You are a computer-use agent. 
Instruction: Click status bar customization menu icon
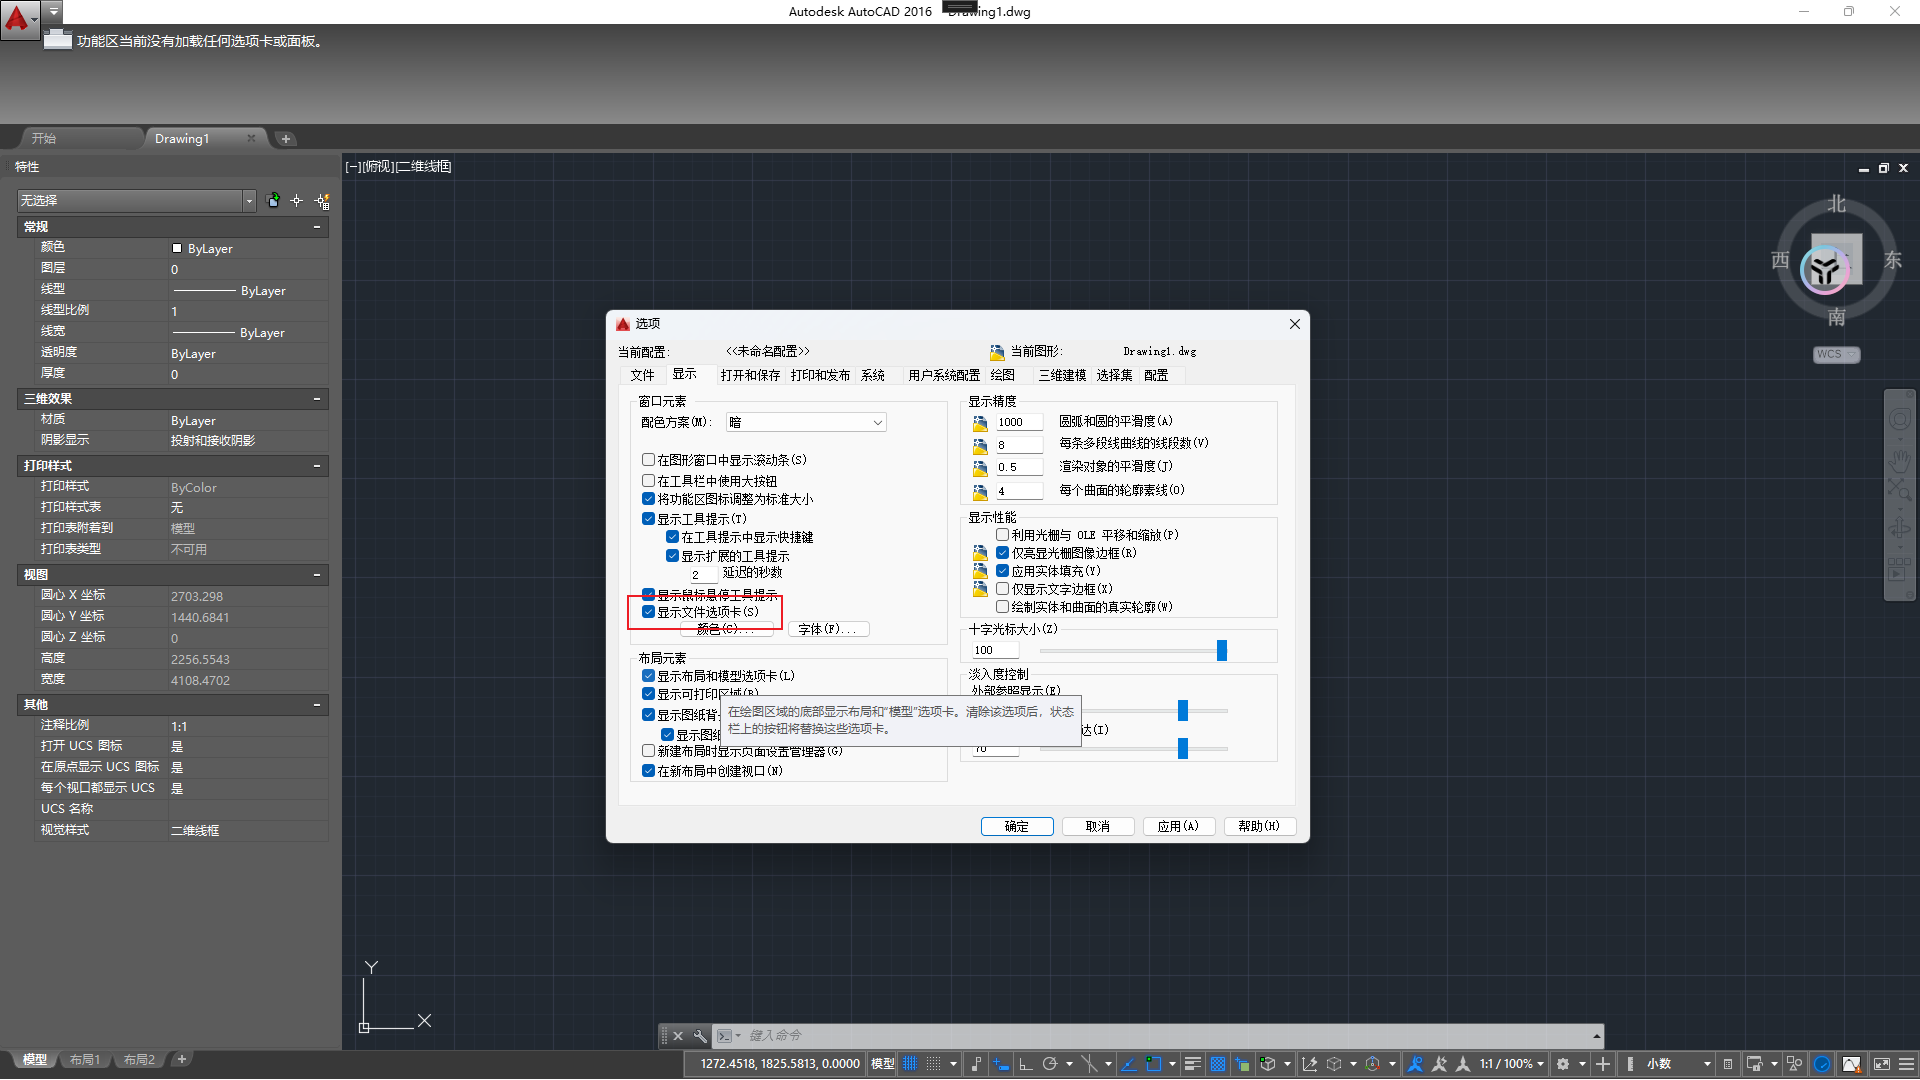pyautogui.click(x=1906, y=1064)
